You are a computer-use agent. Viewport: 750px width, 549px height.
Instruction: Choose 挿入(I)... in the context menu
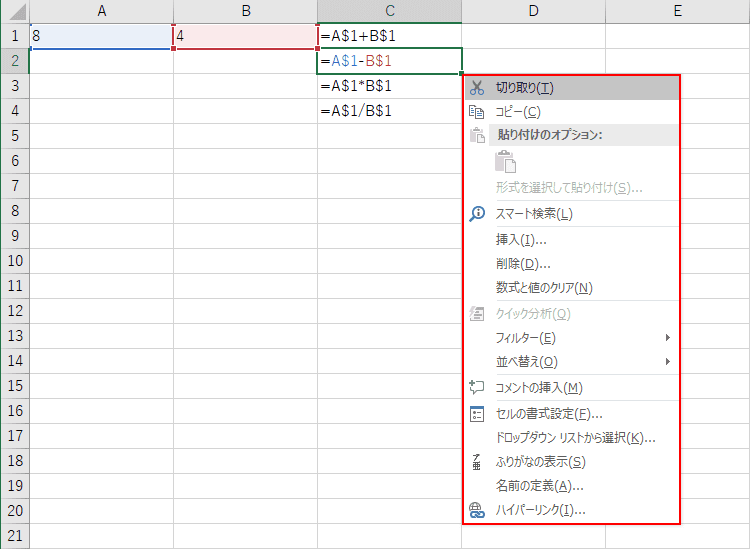click(572, 239)
